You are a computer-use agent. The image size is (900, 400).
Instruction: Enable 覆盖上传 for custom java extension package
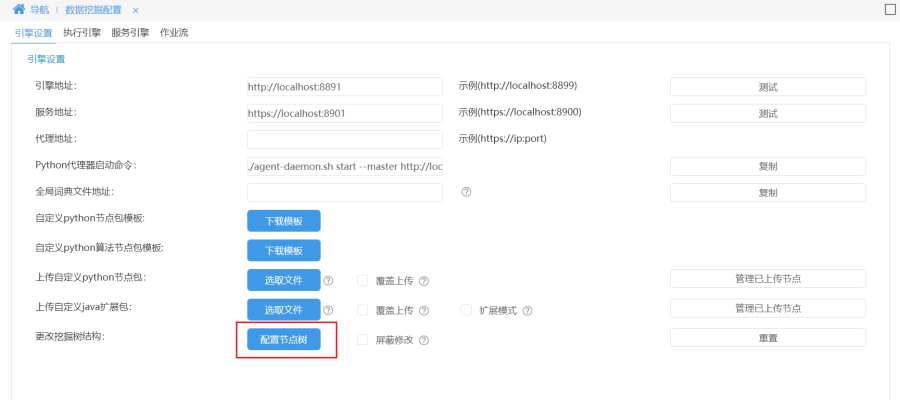pos(362,310)
